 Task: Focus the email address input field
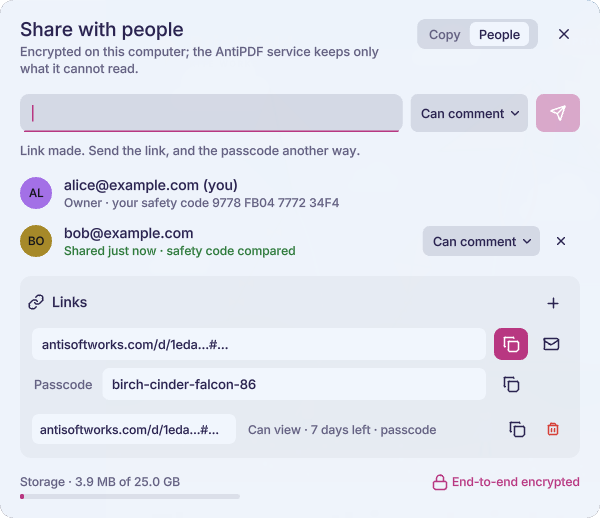click(211, 113)
